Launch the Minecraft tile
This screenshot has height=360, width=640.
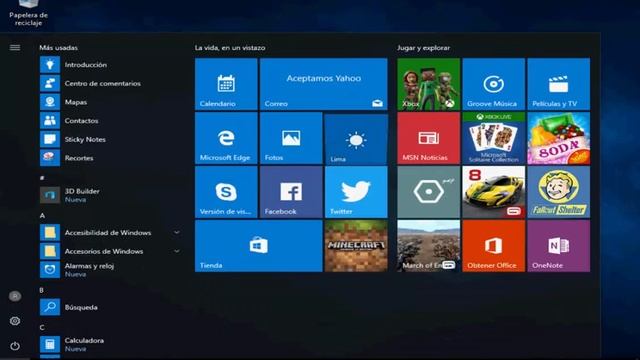(356, 246)
